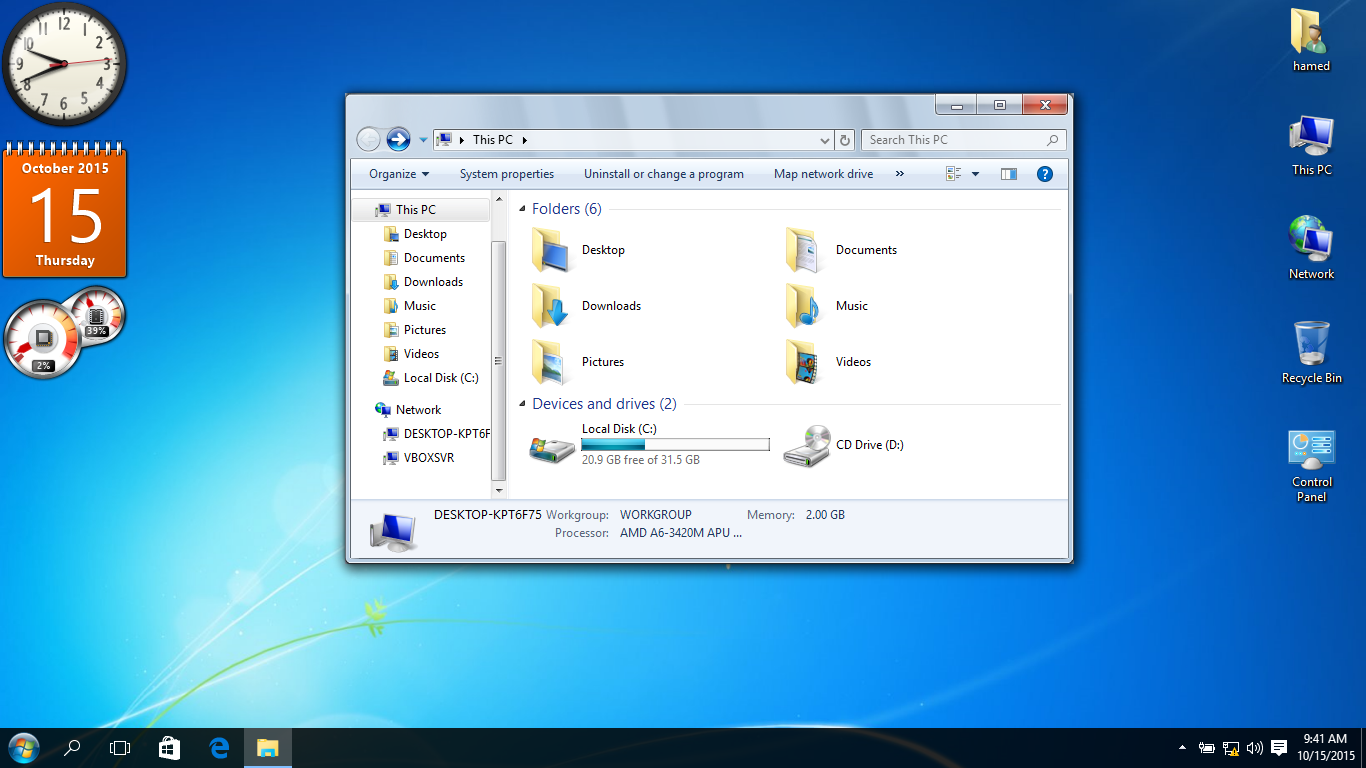Open the view options dropdown arrow
1366x768 pixels.
point(976,174)
